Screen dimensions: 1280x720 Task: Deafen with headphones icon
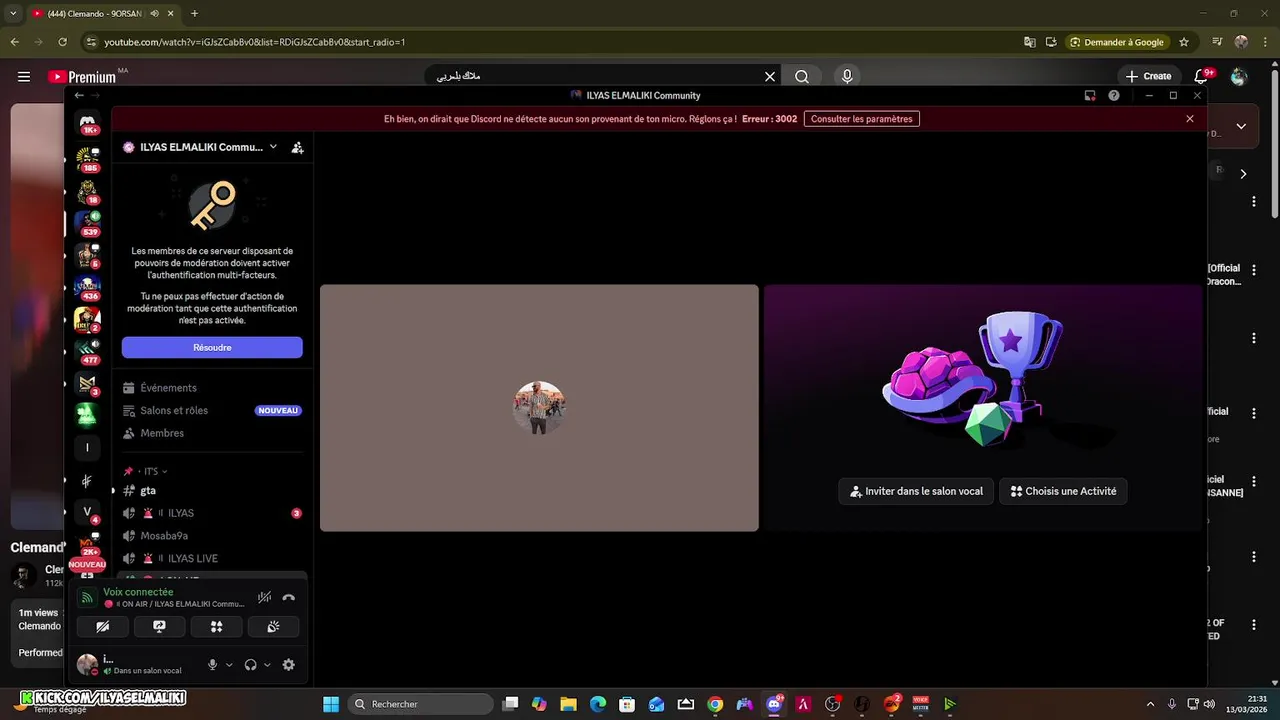pyautogui.click(x=250, y=665)
